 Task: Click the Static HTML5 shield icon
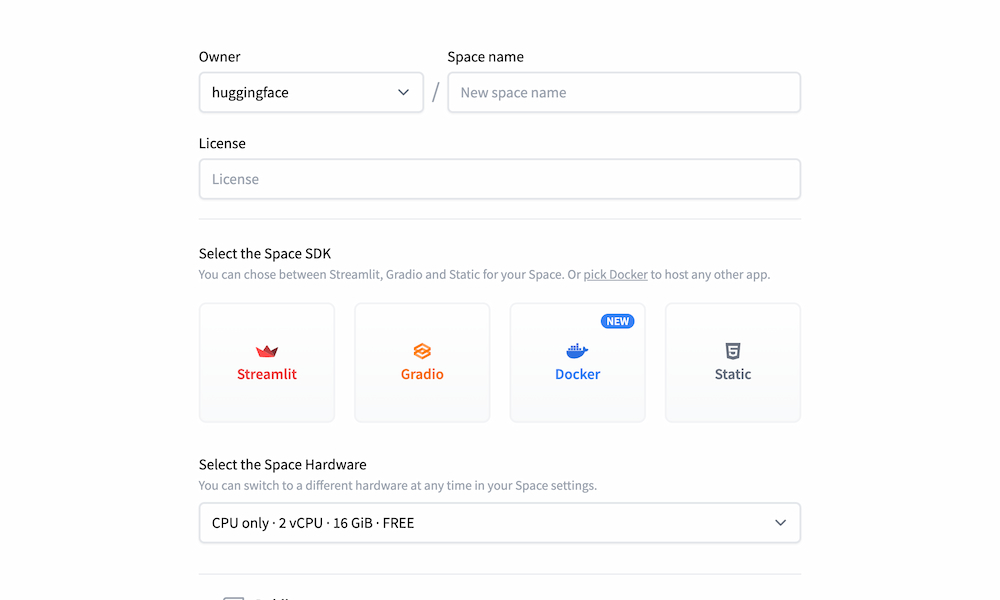[733, 351]
